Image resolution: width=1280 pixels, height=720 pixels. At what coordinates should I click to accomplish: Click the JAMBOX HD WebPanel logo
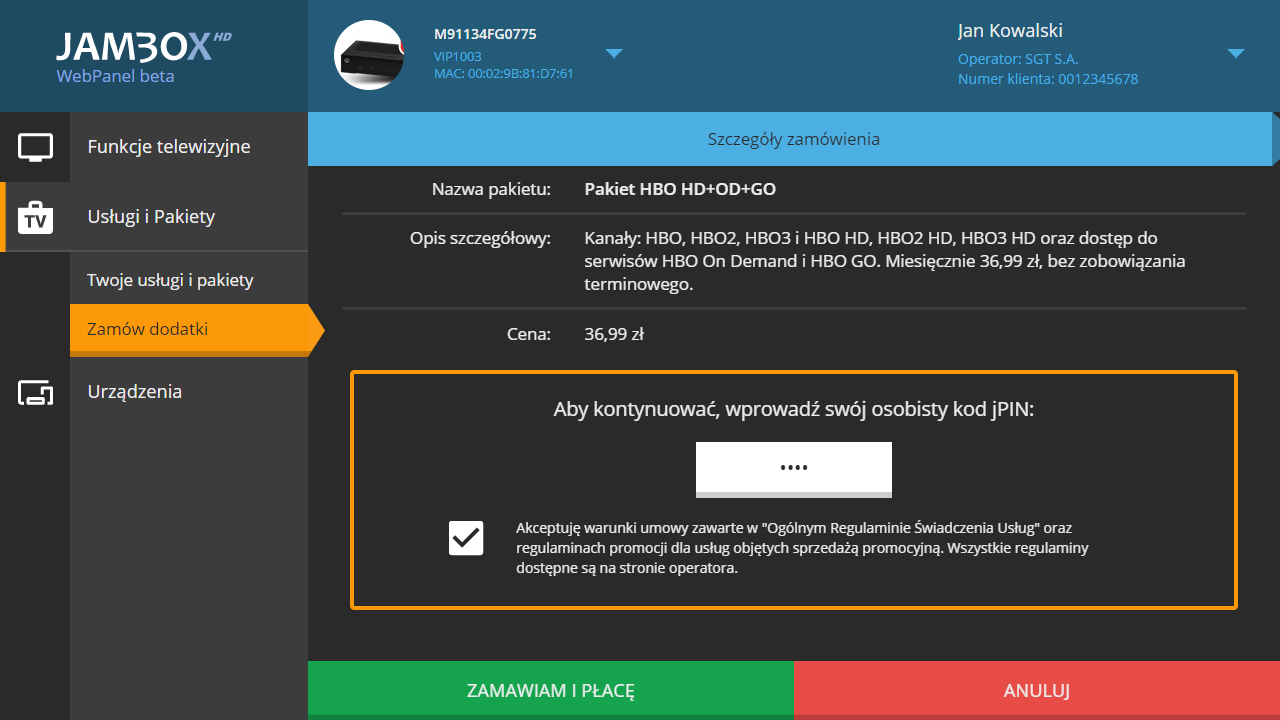[144, 56]
